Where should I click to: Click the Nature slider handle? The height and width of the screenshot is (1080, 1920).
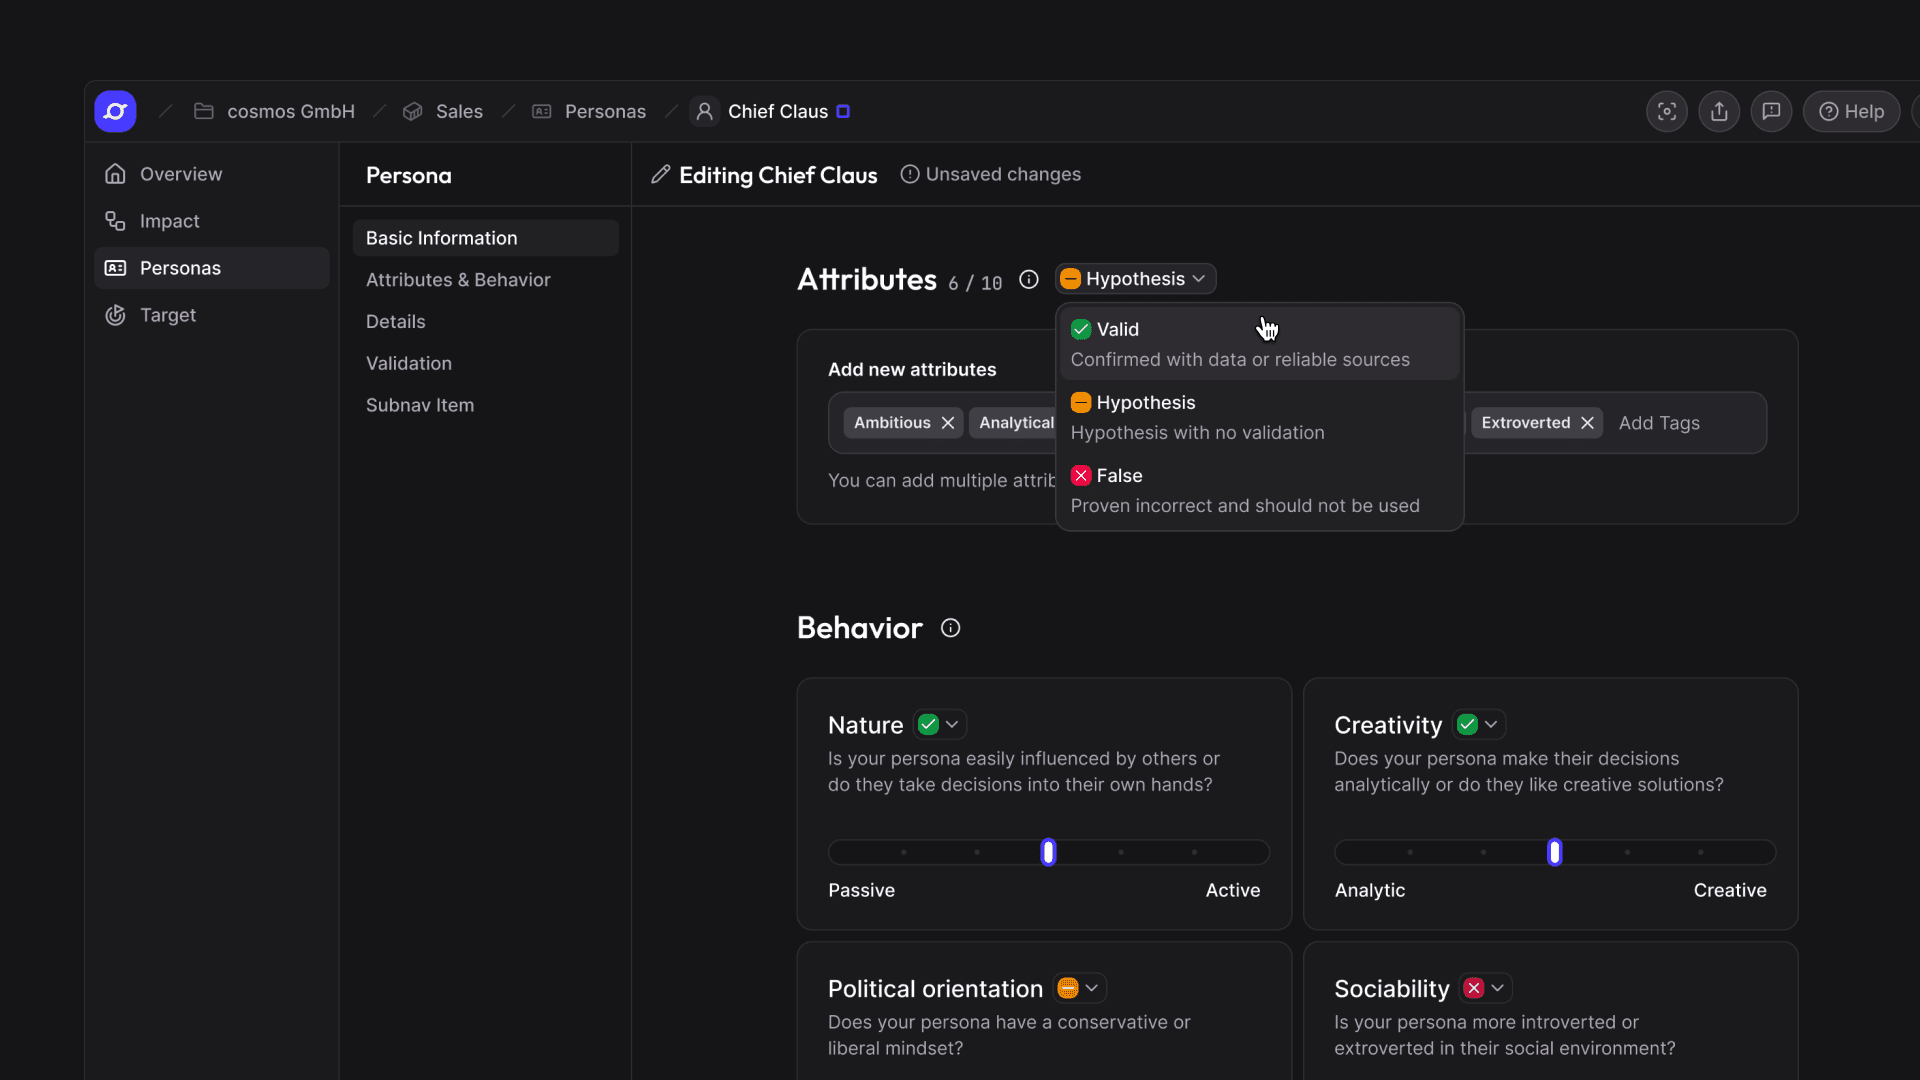click(1048, 852)
